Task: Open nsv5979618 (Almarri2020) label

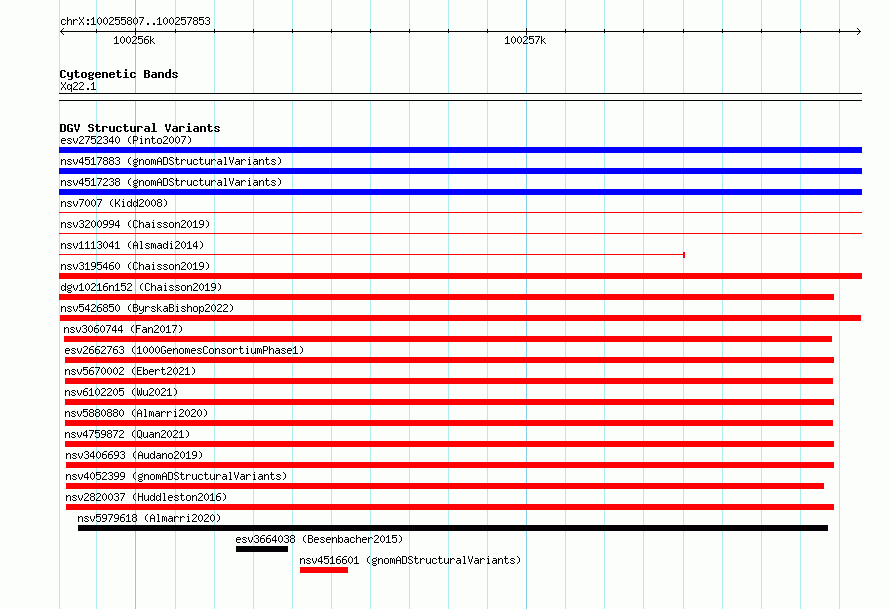Action: click(x=149, y=518)
